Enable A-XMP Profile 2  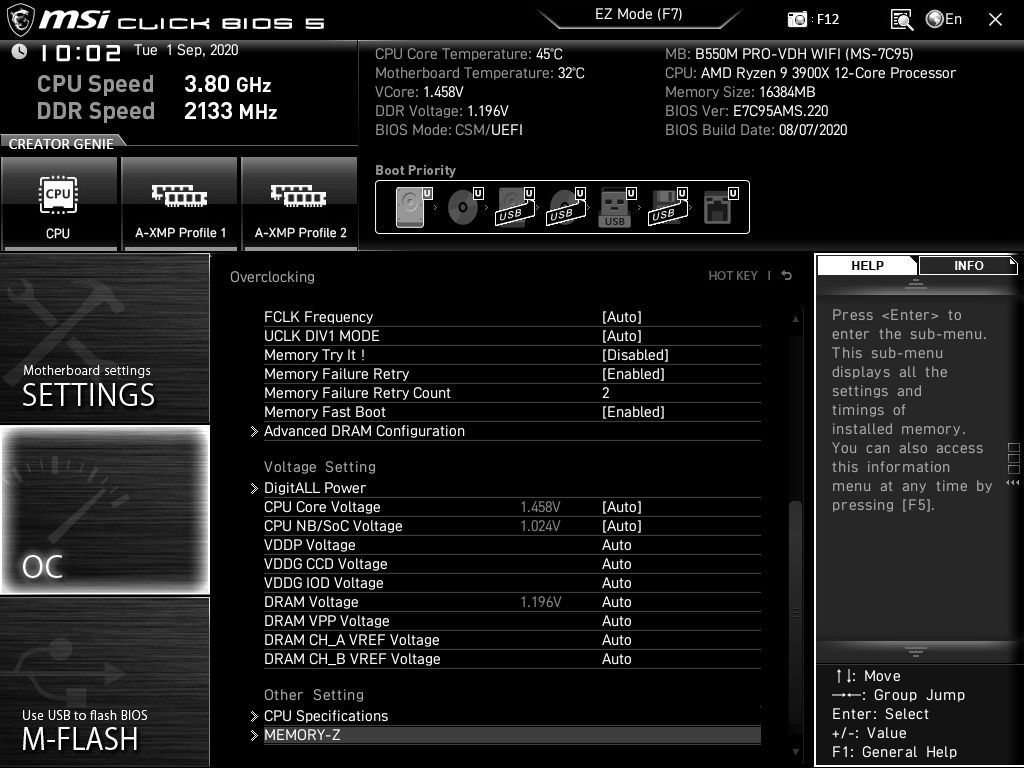[300, 204]
